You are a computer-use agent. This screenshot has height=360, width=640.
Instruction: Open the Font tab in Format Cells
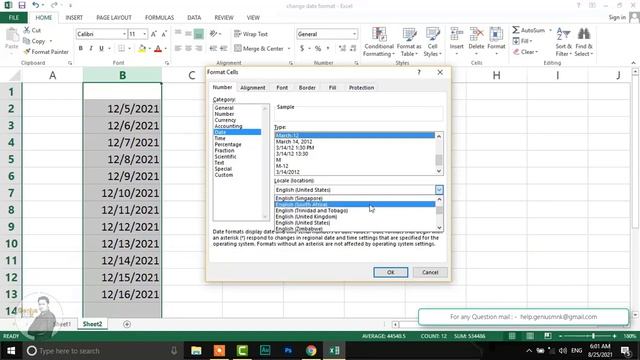point(282,88)
